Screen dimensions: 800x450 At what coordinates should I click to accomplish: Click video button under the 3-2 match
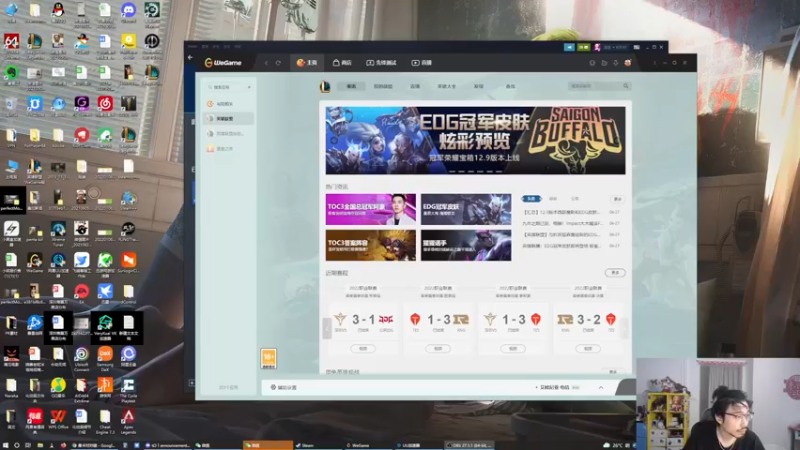[588, 348]
